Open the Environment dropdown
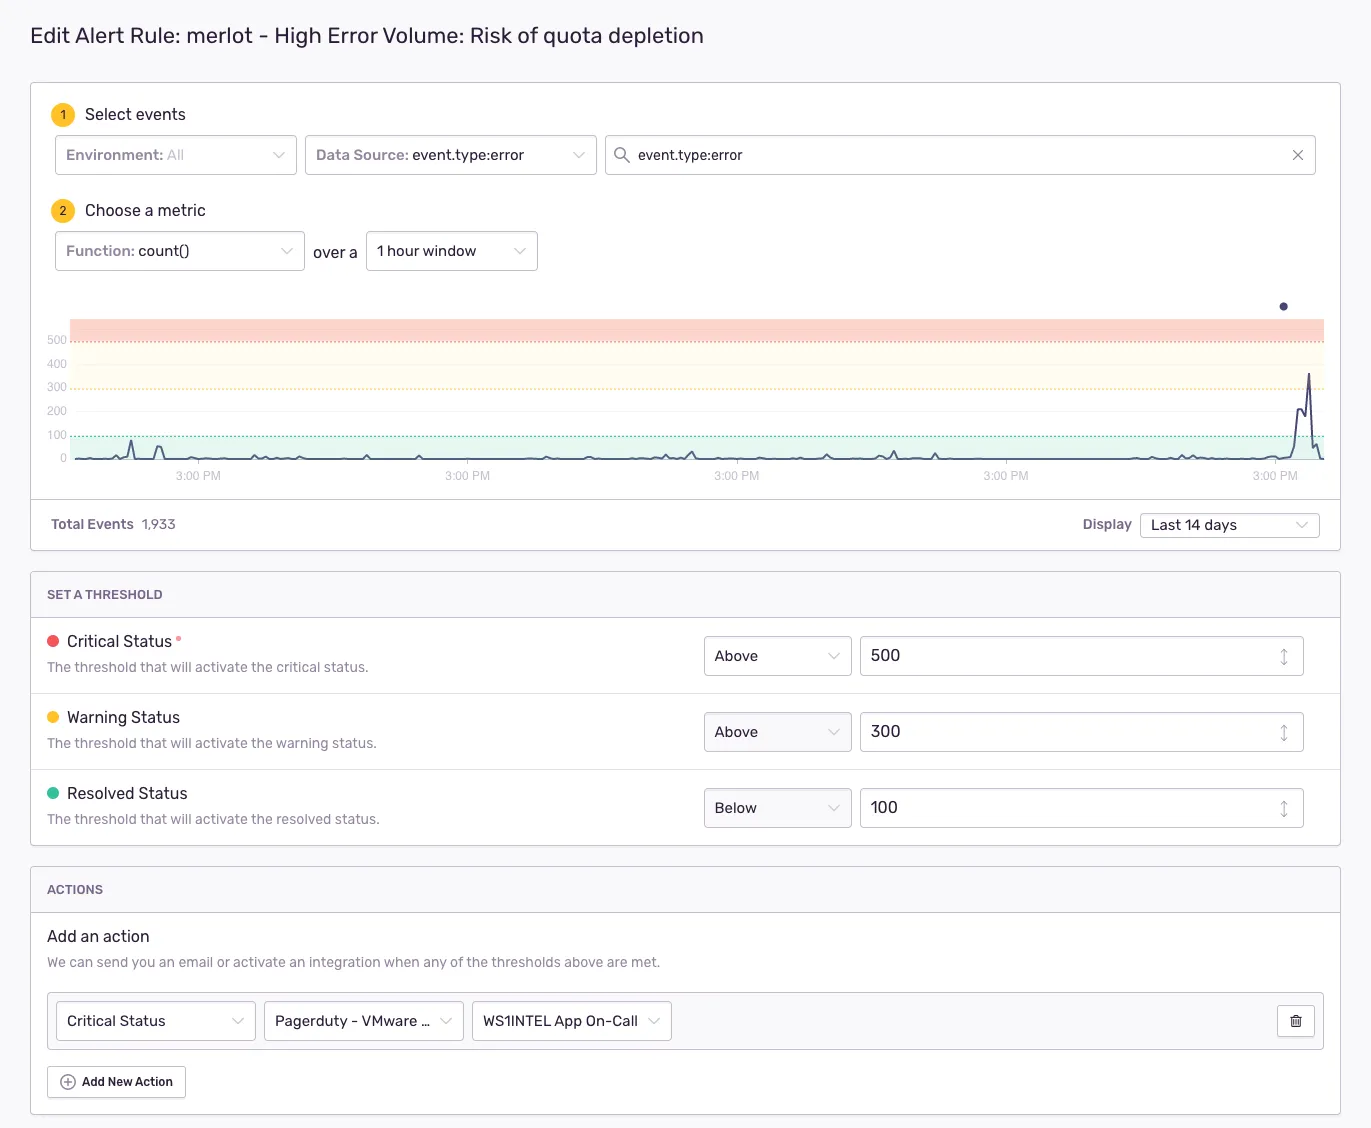This screenshot has height=1128, width=1371. [176, 155]
